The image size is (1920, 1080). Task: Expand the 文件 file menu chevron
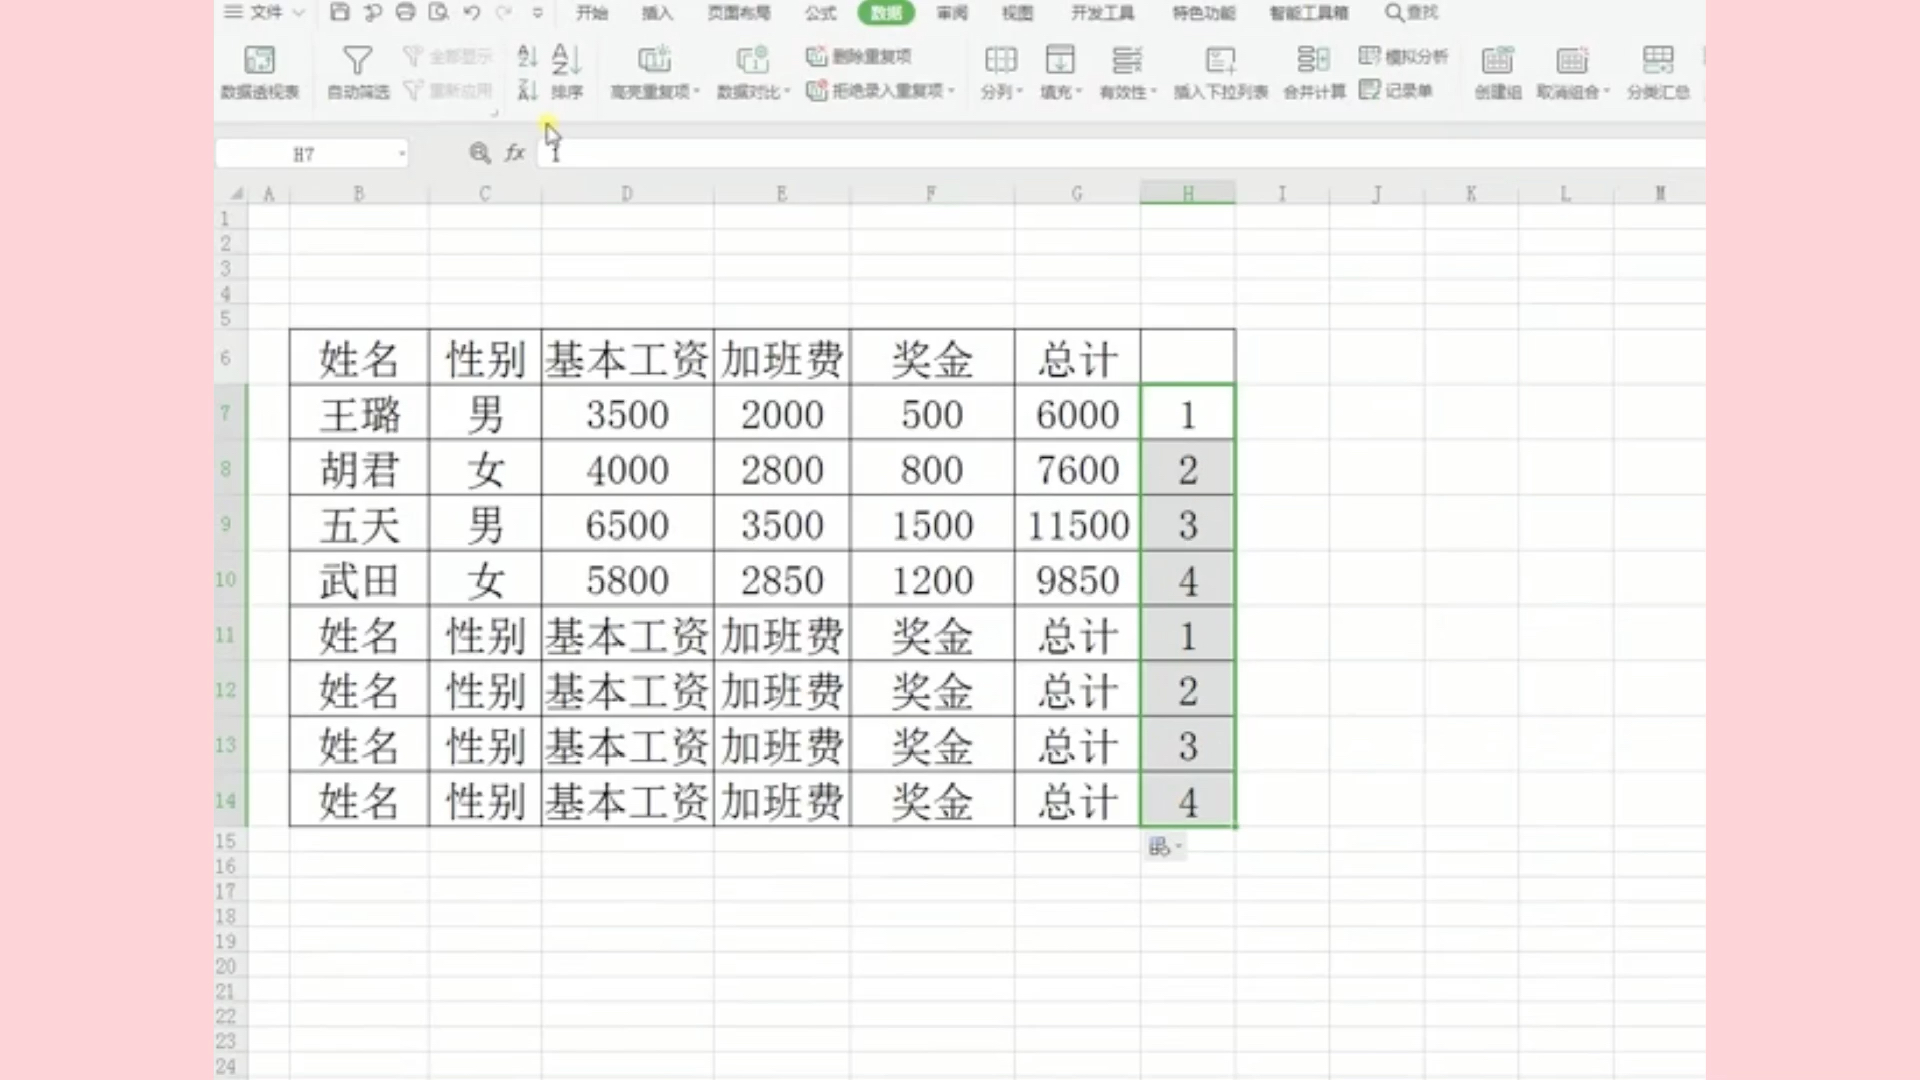pos(297,12)
